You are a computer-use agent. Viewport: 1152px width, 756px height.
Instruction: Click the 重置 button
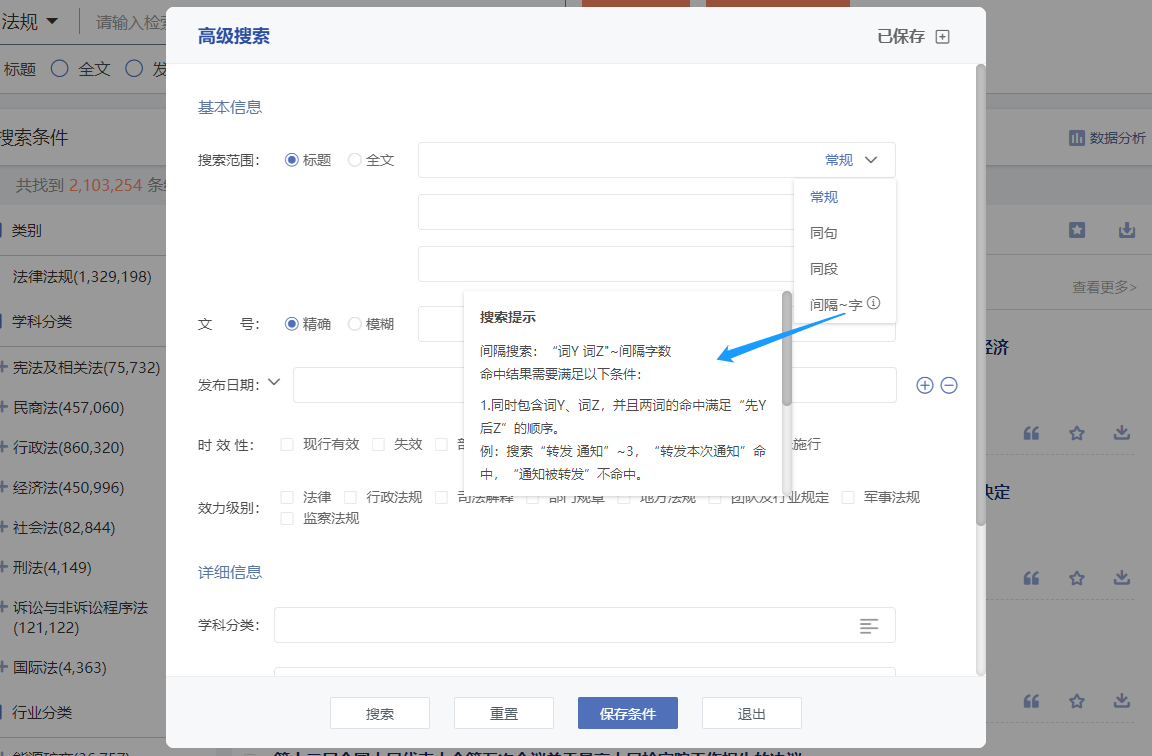[504, 713]
